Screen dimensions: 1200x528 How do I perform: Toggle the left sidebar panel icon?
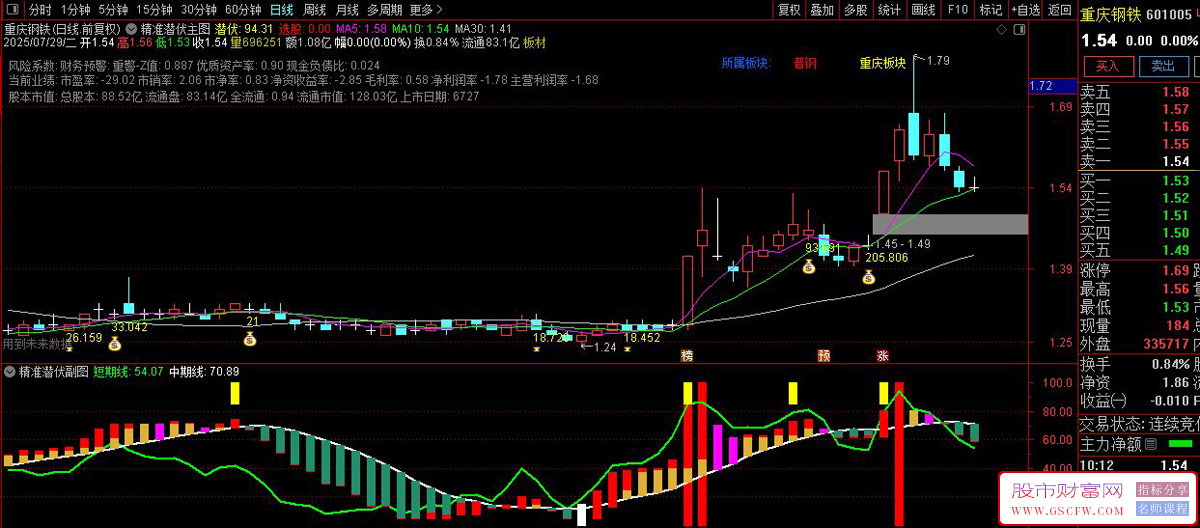[13, 9]
